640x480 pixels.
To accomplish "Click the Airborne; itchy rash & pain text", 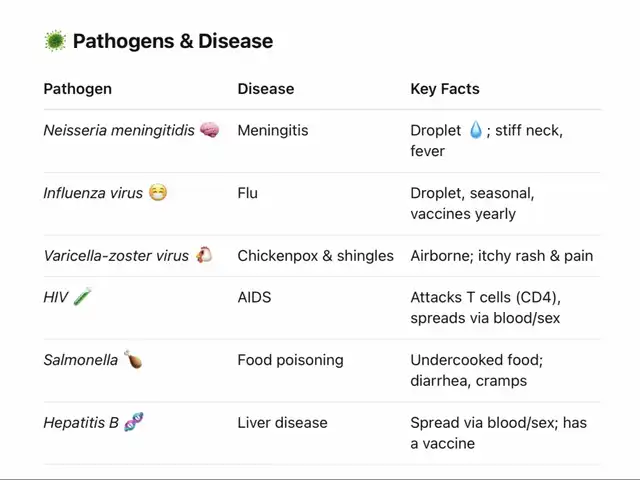I will (x=502, y=256).
